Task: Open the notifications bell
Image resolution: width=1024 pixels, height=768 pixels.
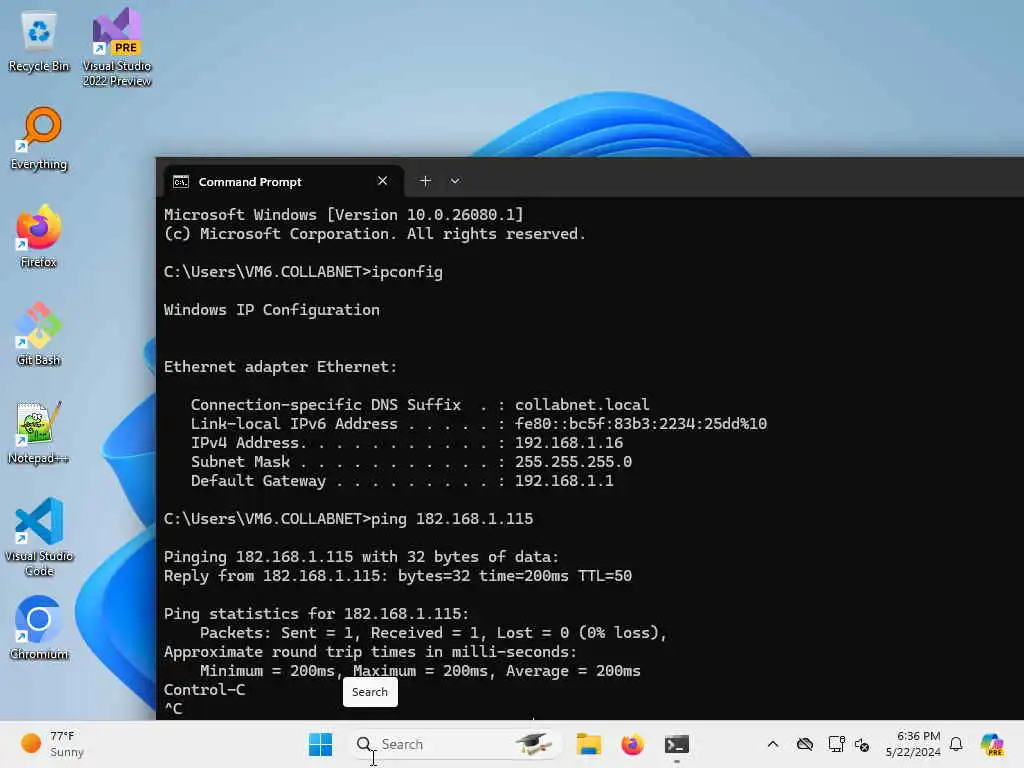Action: 956,744
